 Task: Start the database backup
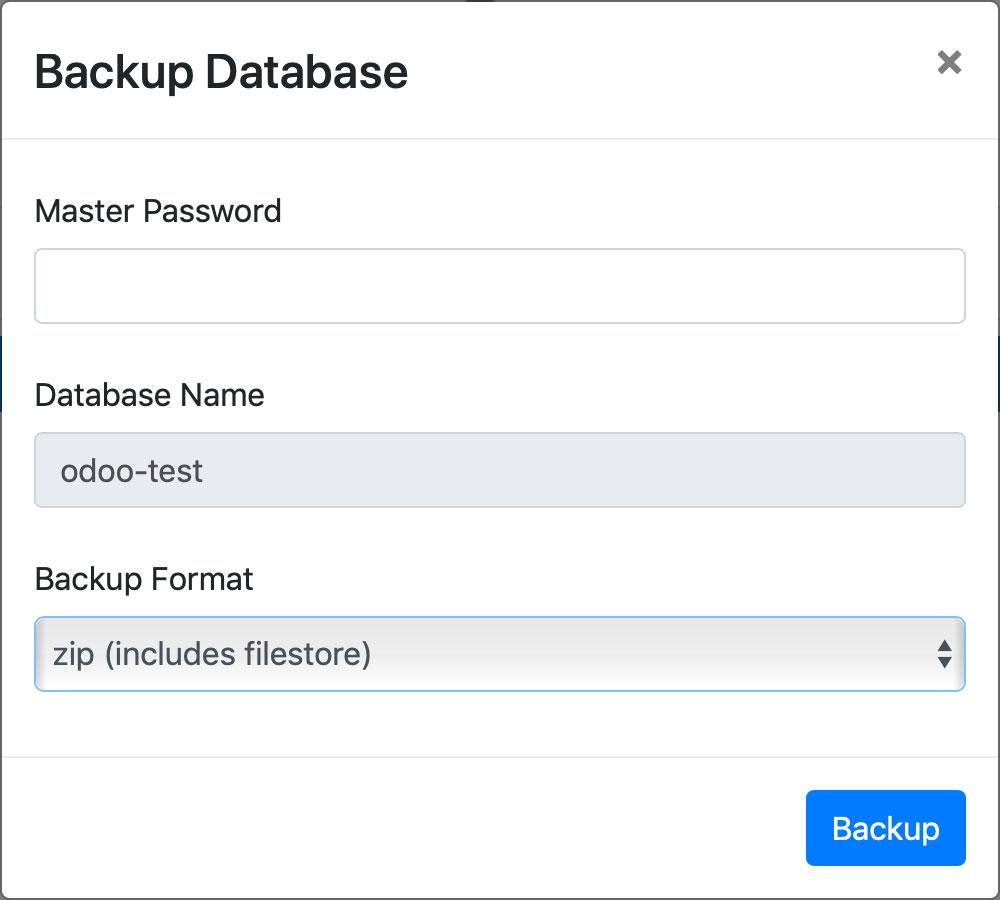point(885,828)
